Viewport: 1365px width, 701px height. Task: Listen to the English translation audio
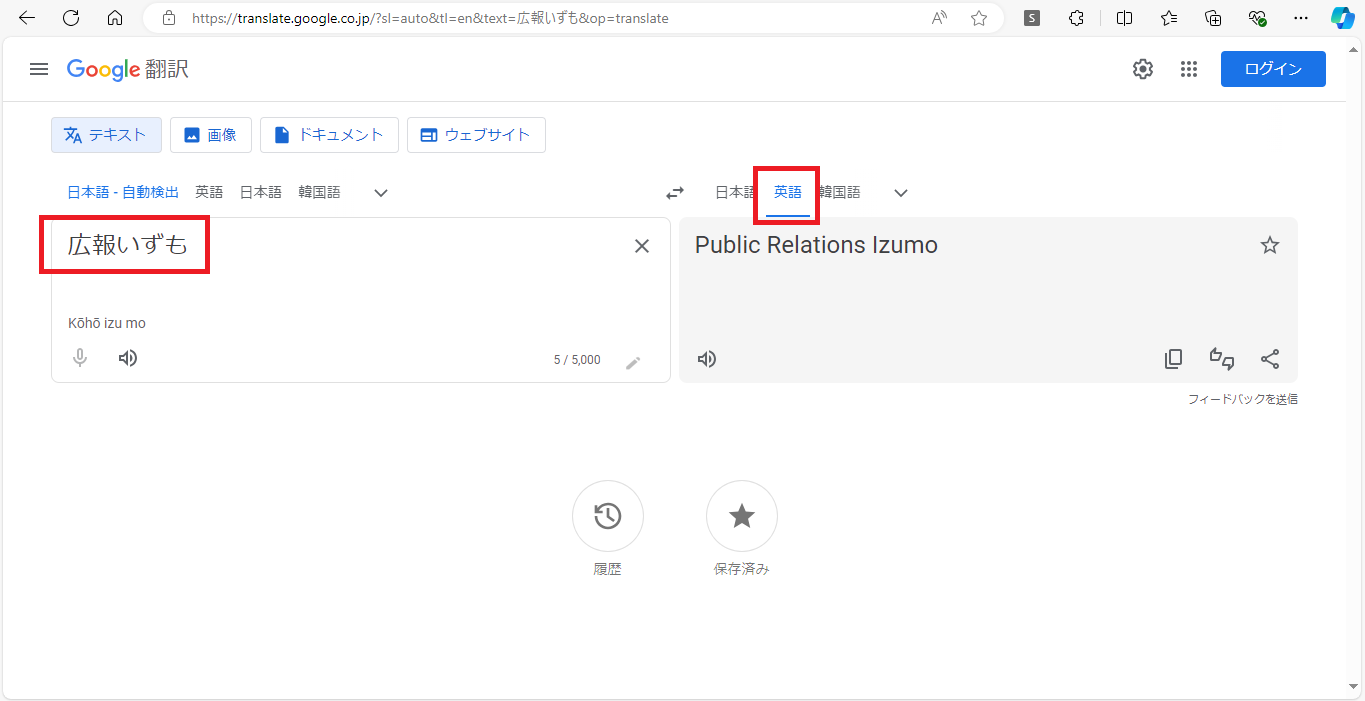pos(707,359)
